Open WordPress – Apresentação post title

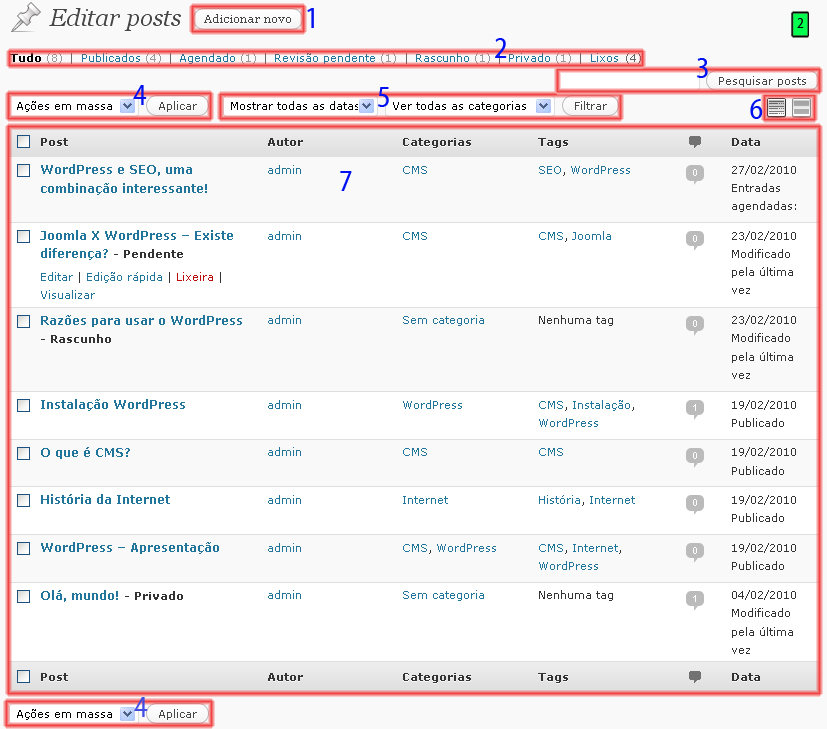click(x=130, y=548)
